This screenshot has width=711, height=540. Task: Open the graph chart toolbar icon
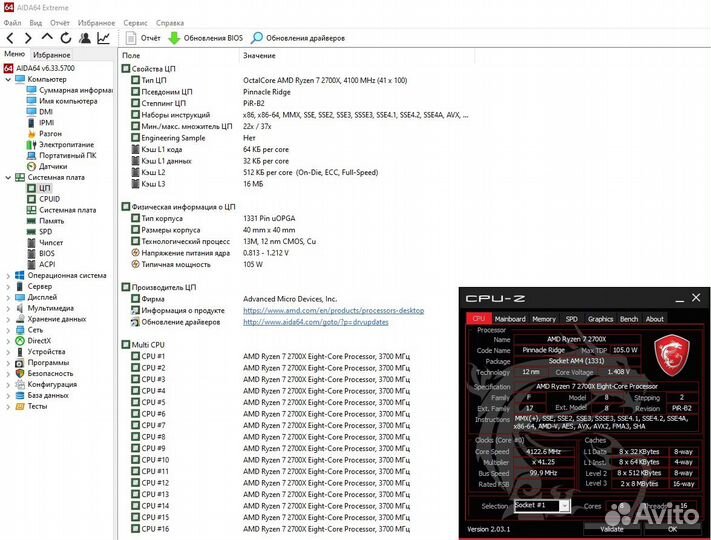pos(103,38)
